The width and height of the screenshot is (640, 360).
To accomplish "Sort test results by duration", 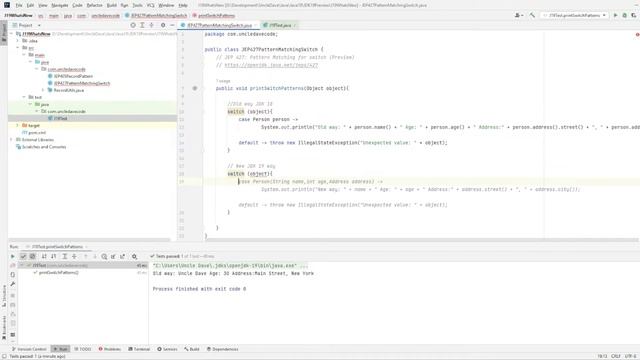I will point(53,256).
